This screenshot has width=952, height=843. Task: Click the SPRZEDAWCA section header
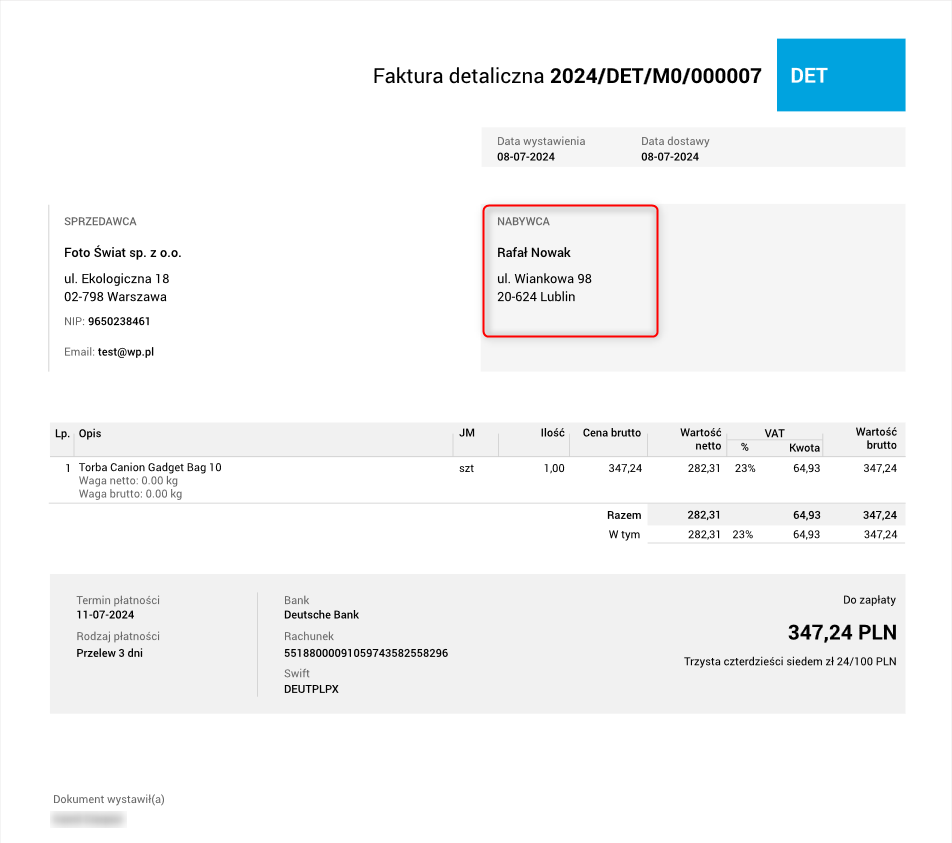[101, 221]
